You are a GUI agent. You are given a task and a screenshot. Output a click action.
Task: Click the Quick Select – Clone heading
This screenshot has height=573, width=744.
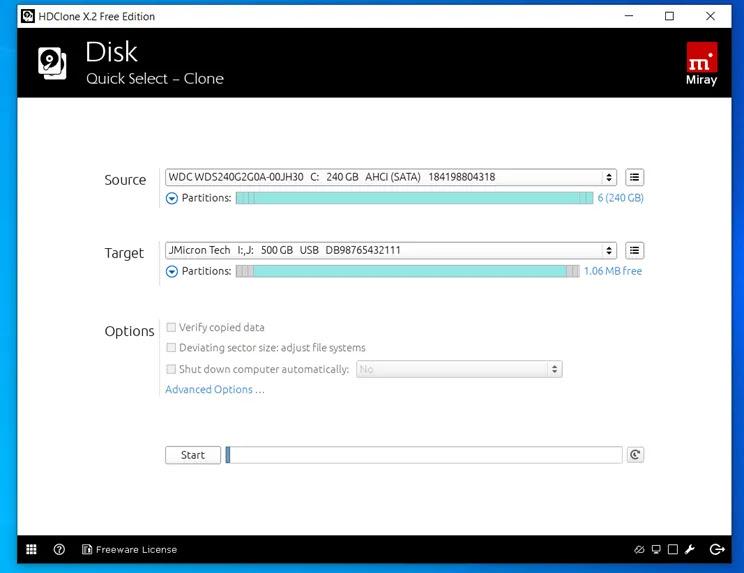[x=155, y=79]
